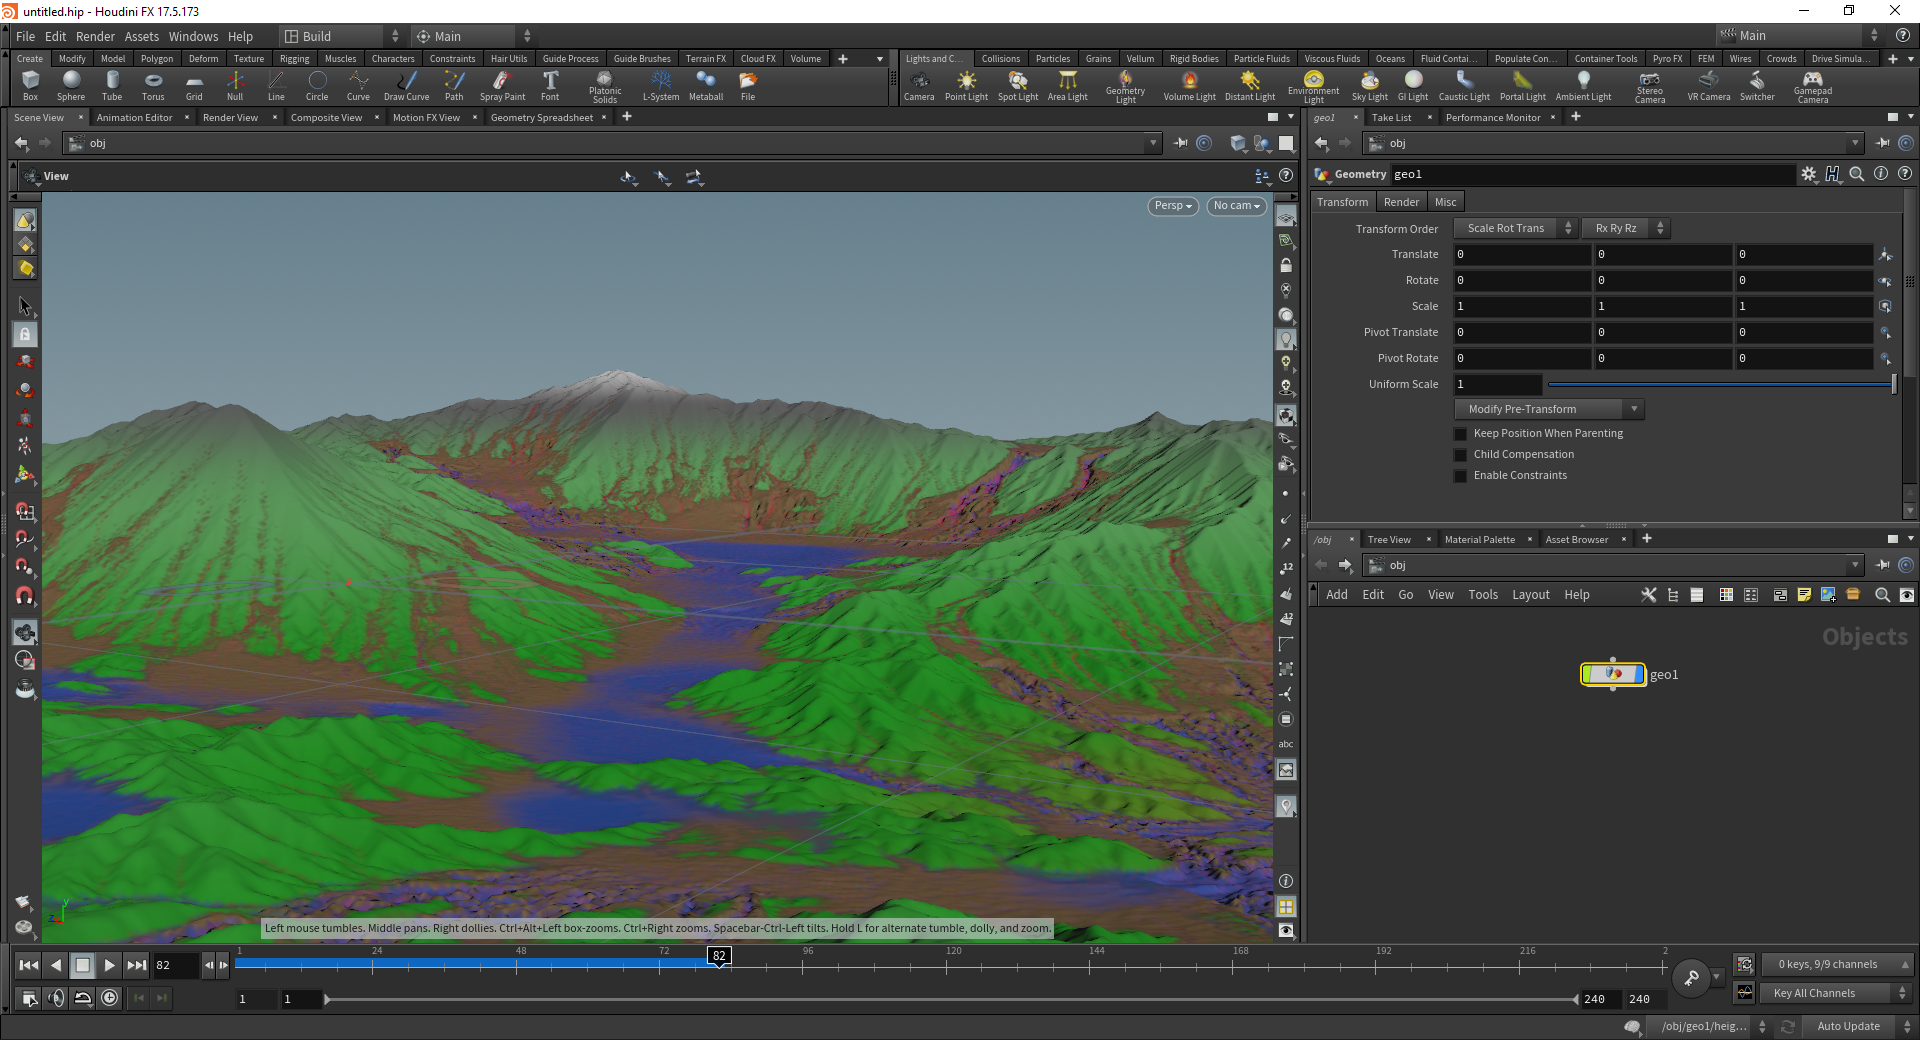Select the Draw Curve tool
The height and width of the screenshot is (1040, 1920).
point(406,86)
